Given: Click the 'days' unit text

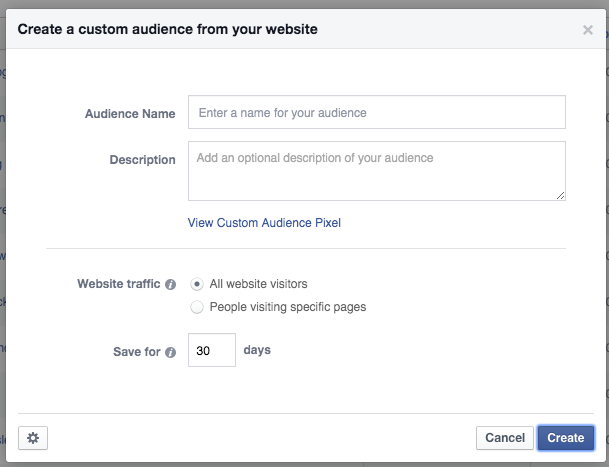Looking at the screenshot, I should [257, 351].
